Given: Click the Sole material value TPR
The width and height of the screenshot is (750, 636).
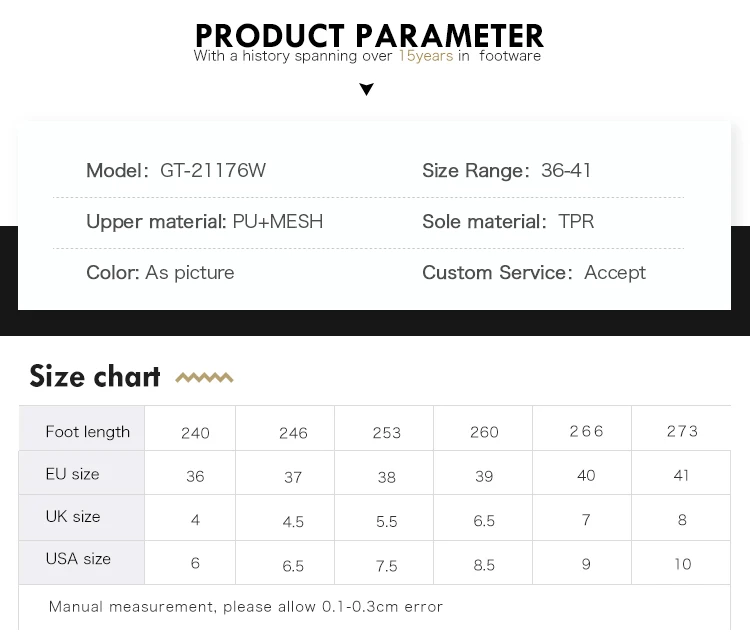Looking at the screenshot, I should point(576,222).
